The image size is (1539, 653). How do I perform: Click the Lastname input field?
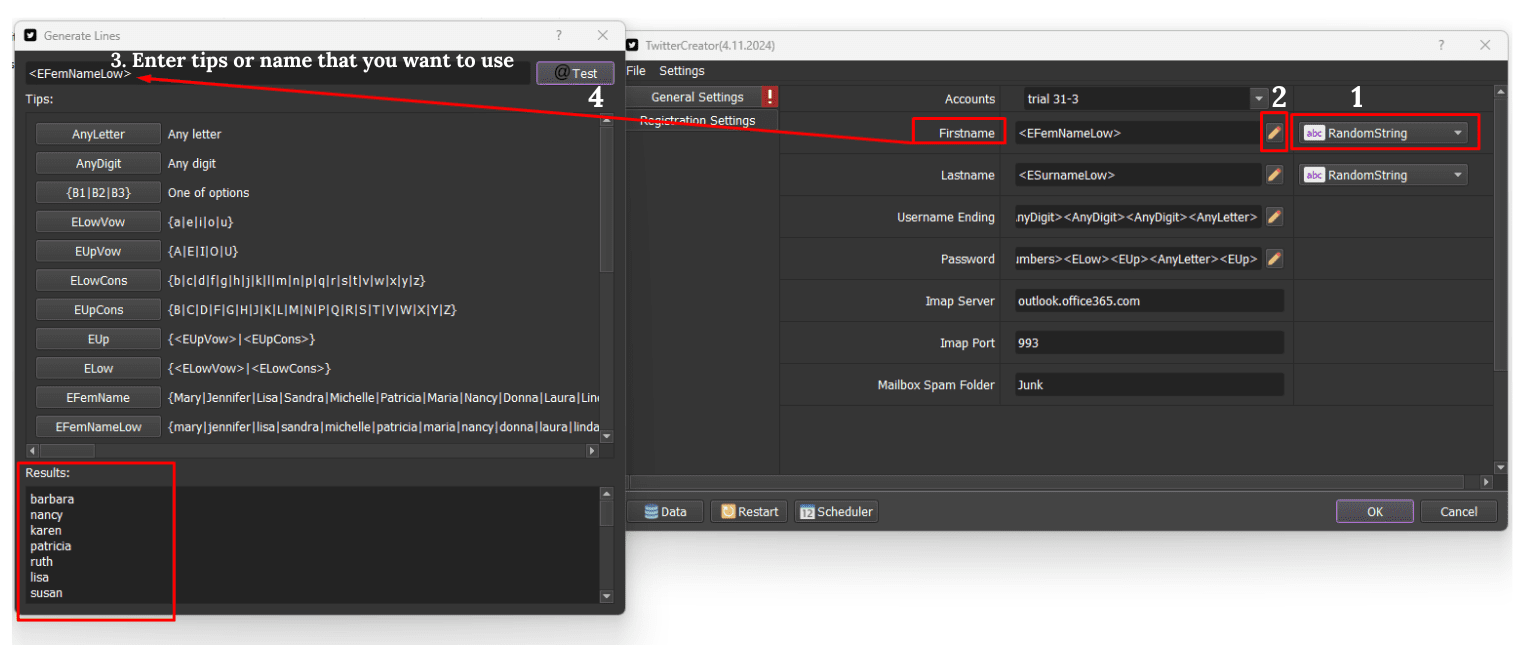pos(1138,175)
